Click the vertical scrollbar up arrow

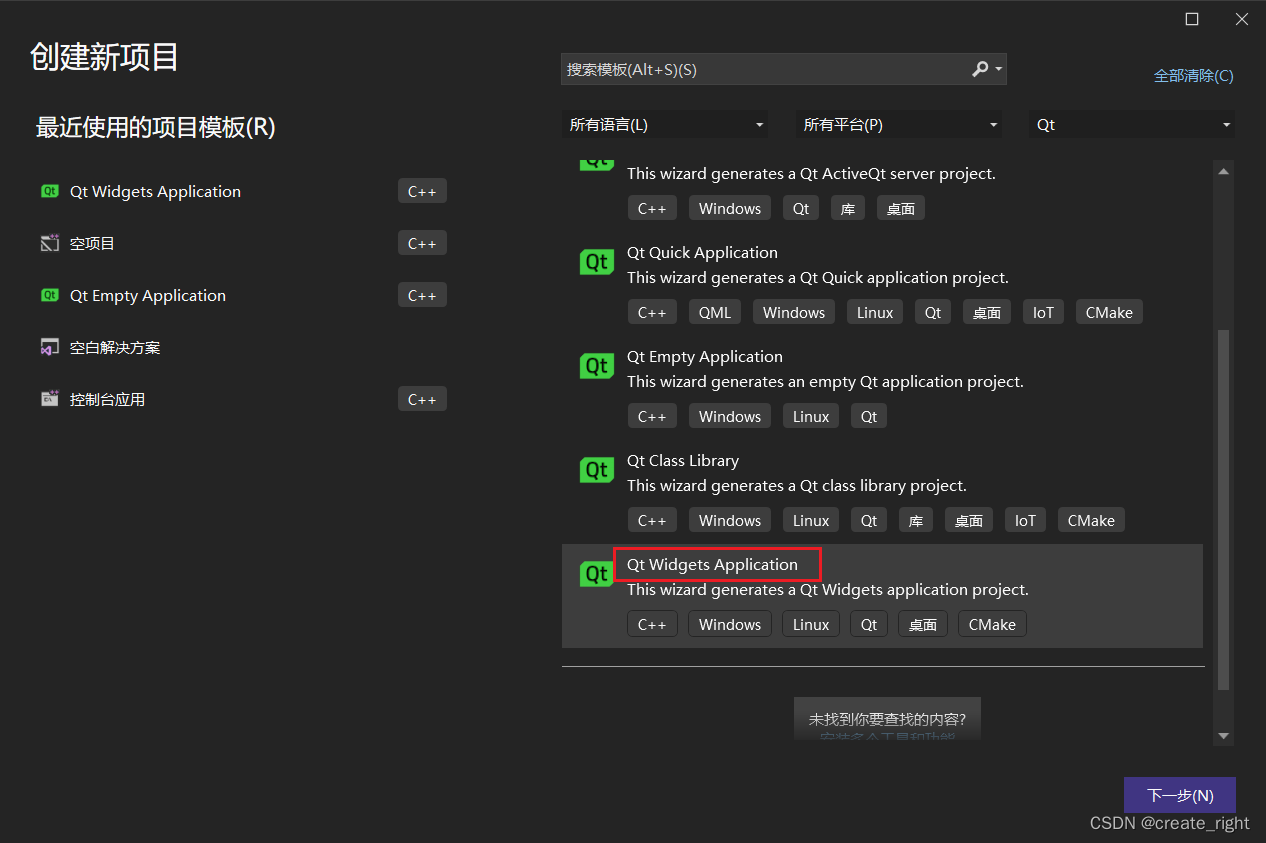pyautogui.click(x=1223, y=171)
